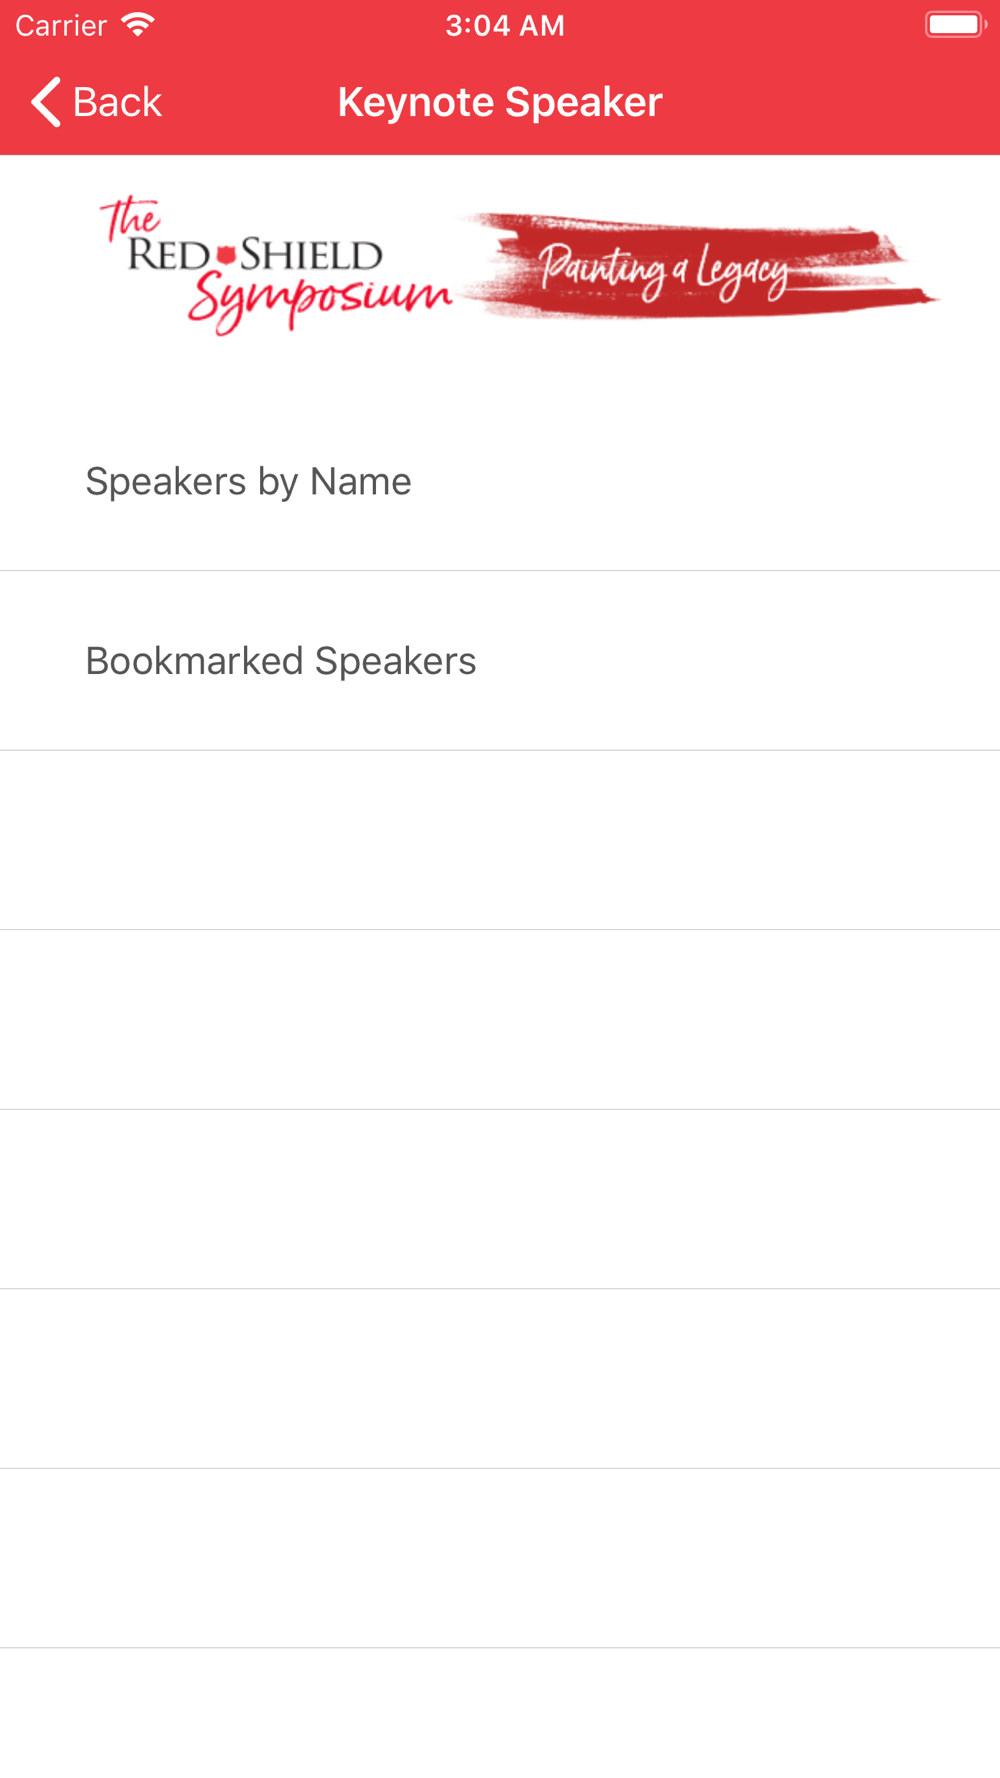Tap the Back chevron arrow icon
1000x1778 pixels.
tap(46, 102)
